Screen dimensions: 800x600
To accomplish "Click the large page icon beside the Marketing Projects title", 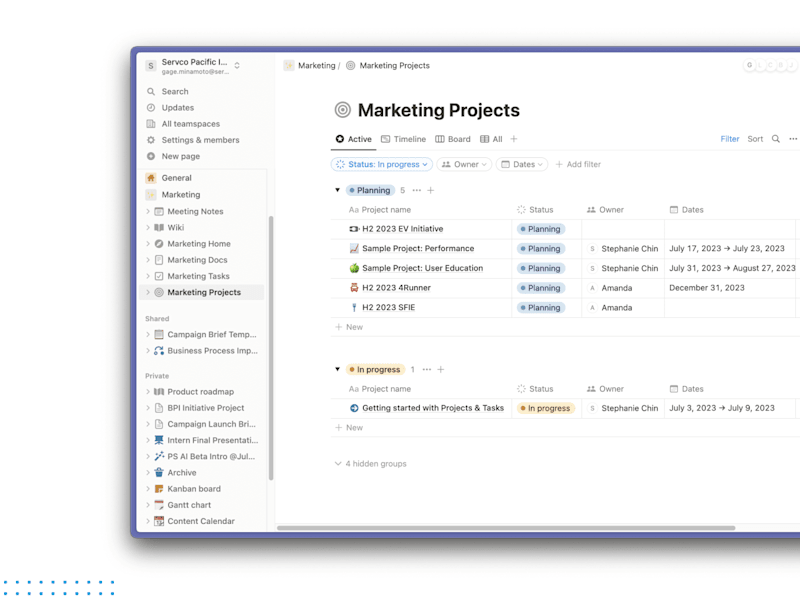I will point(343,110).
